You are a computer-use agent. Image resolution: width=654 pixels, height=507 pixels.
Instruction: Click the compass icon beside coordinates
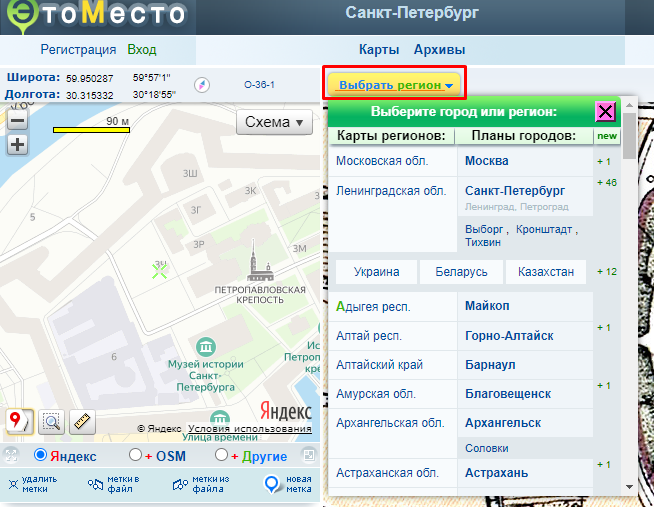pos(202,85)
